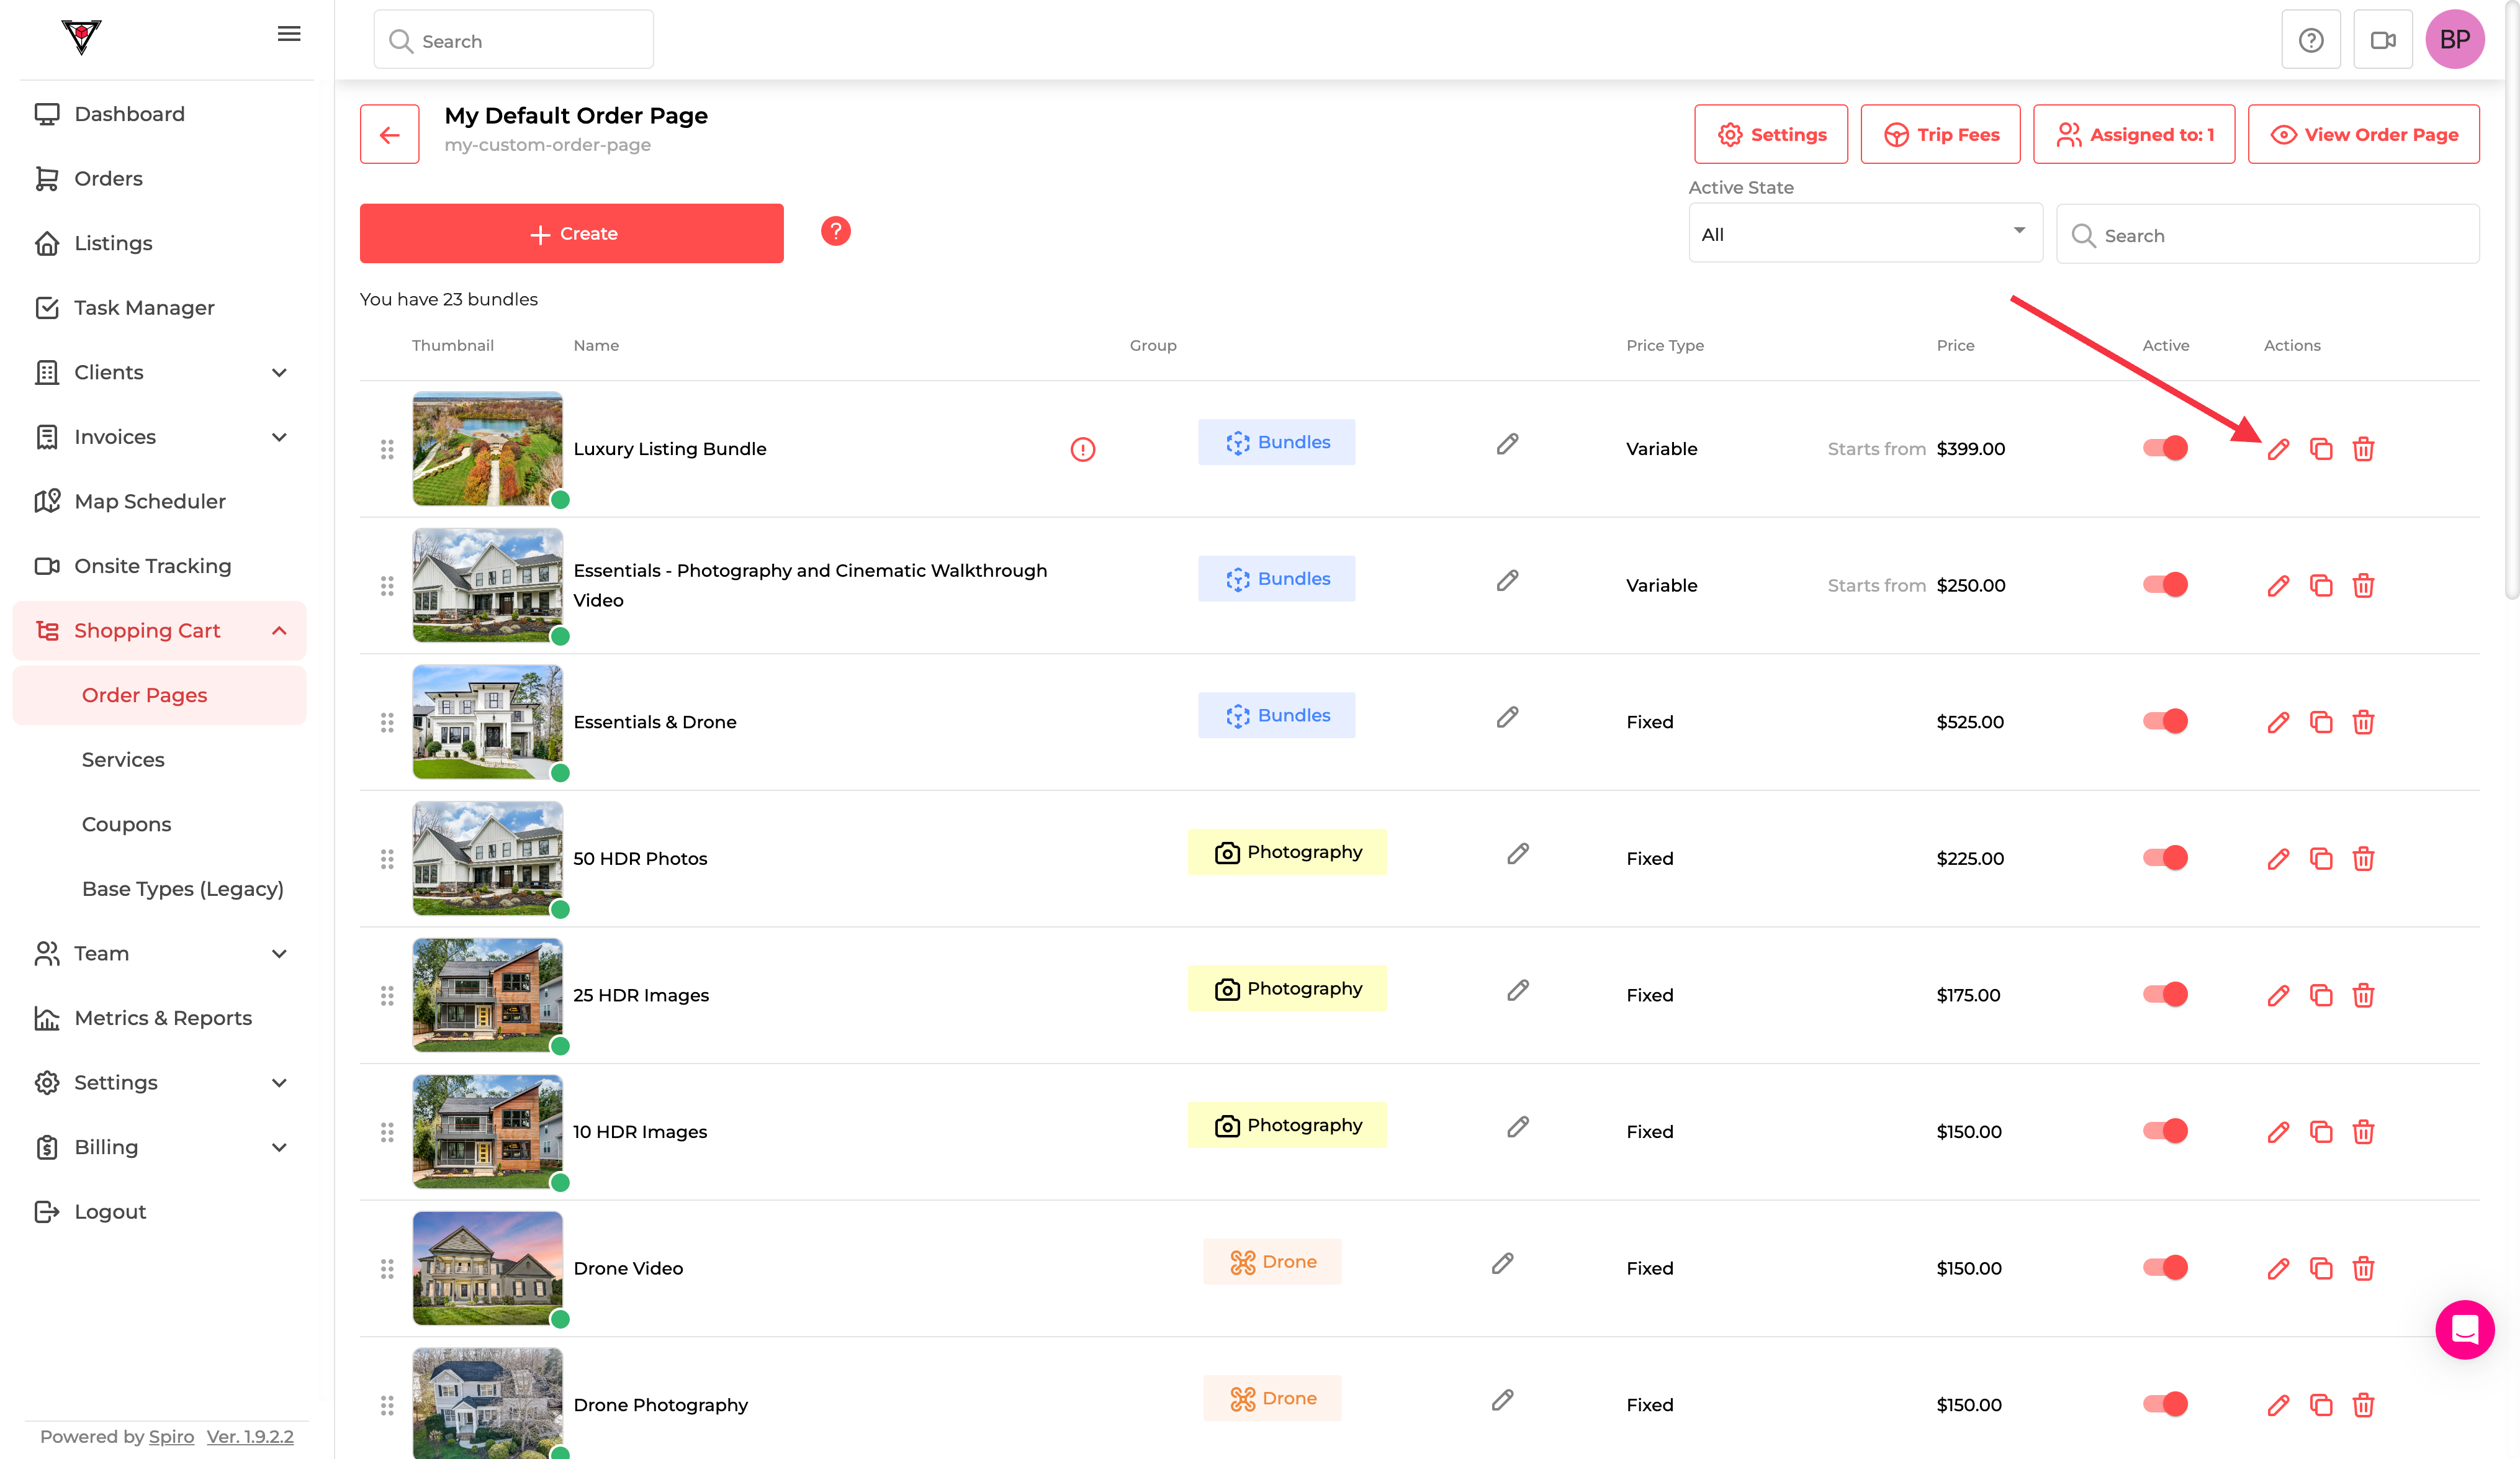The height and width of the screenshot is (1459, 2520).
Task: Toggle the Active switch for Drone Photography
Action: 2165,1404
